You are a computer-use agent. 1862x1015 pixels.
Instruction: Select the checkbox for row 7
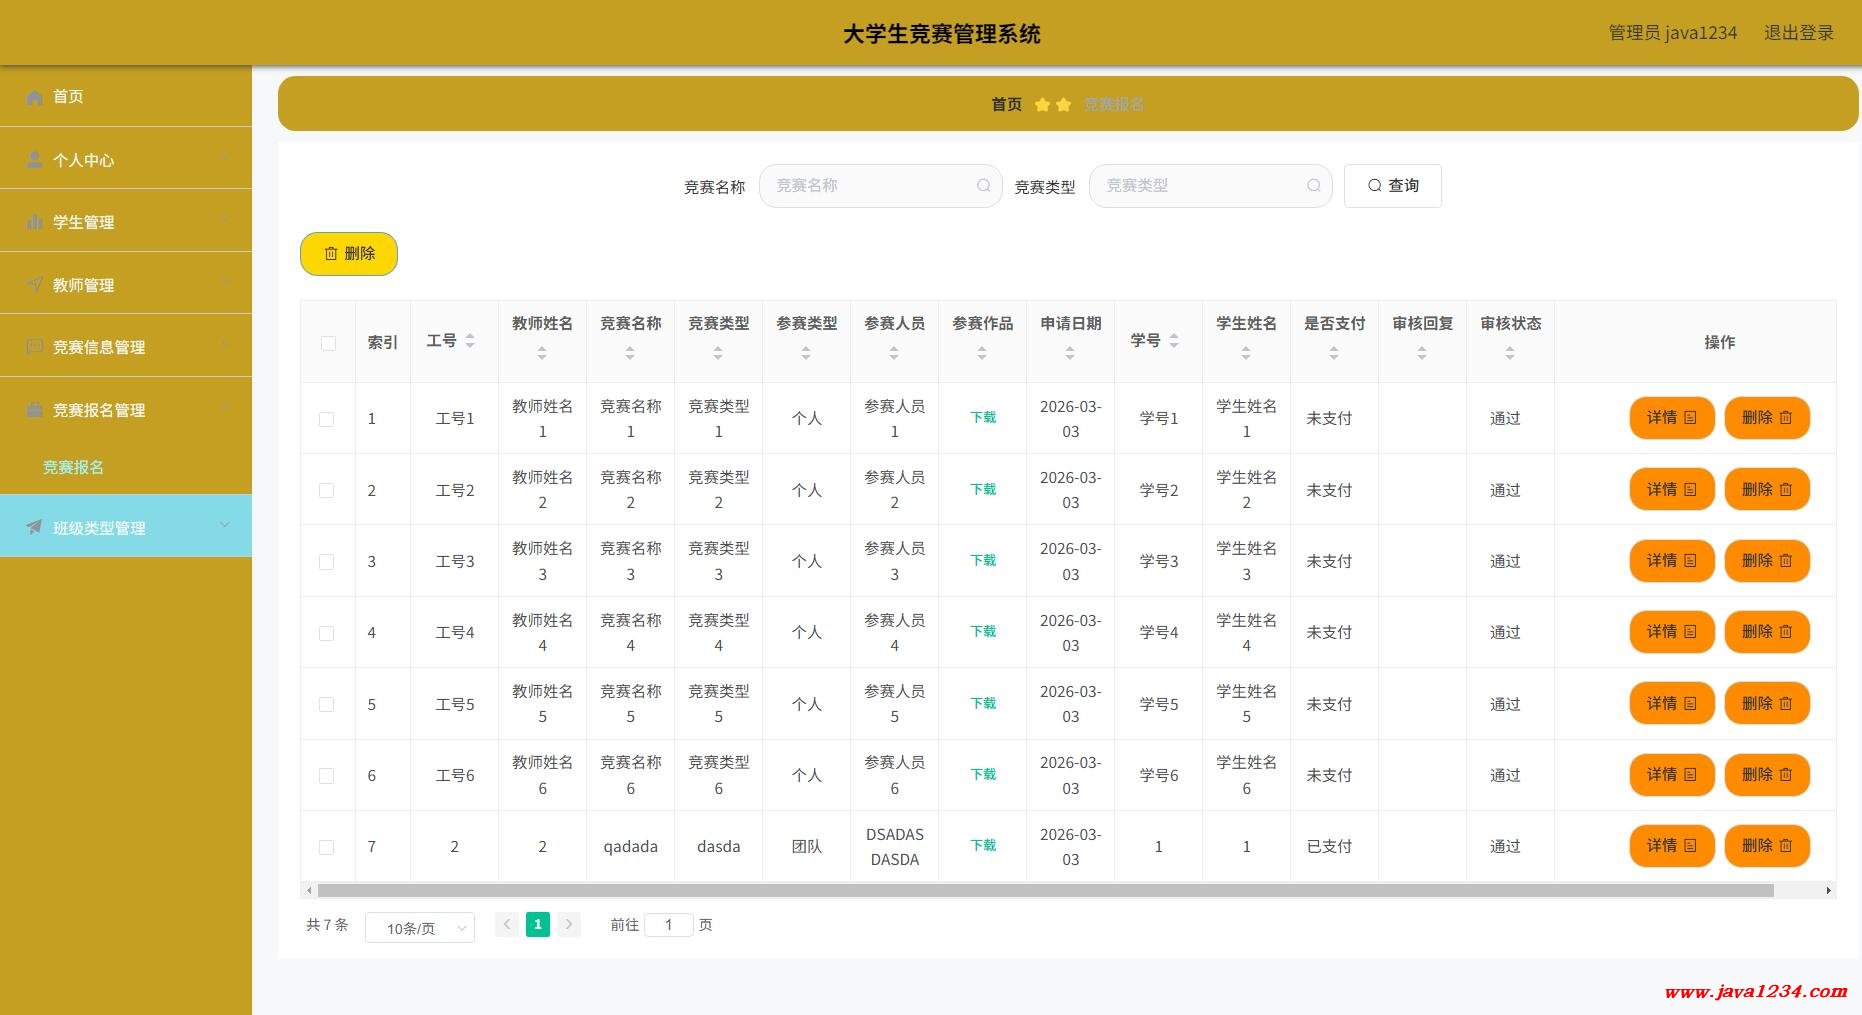click(327, 847)
